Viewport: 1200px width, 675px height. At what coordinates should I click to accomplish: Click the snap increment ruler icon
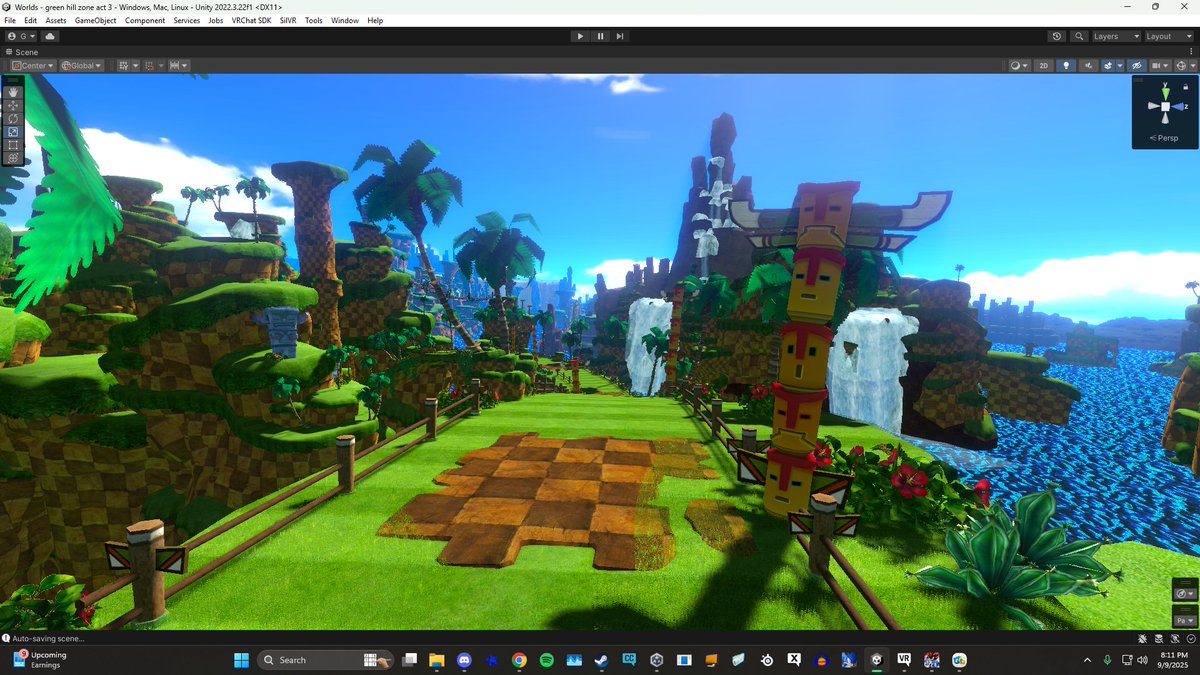coord(174,65)
